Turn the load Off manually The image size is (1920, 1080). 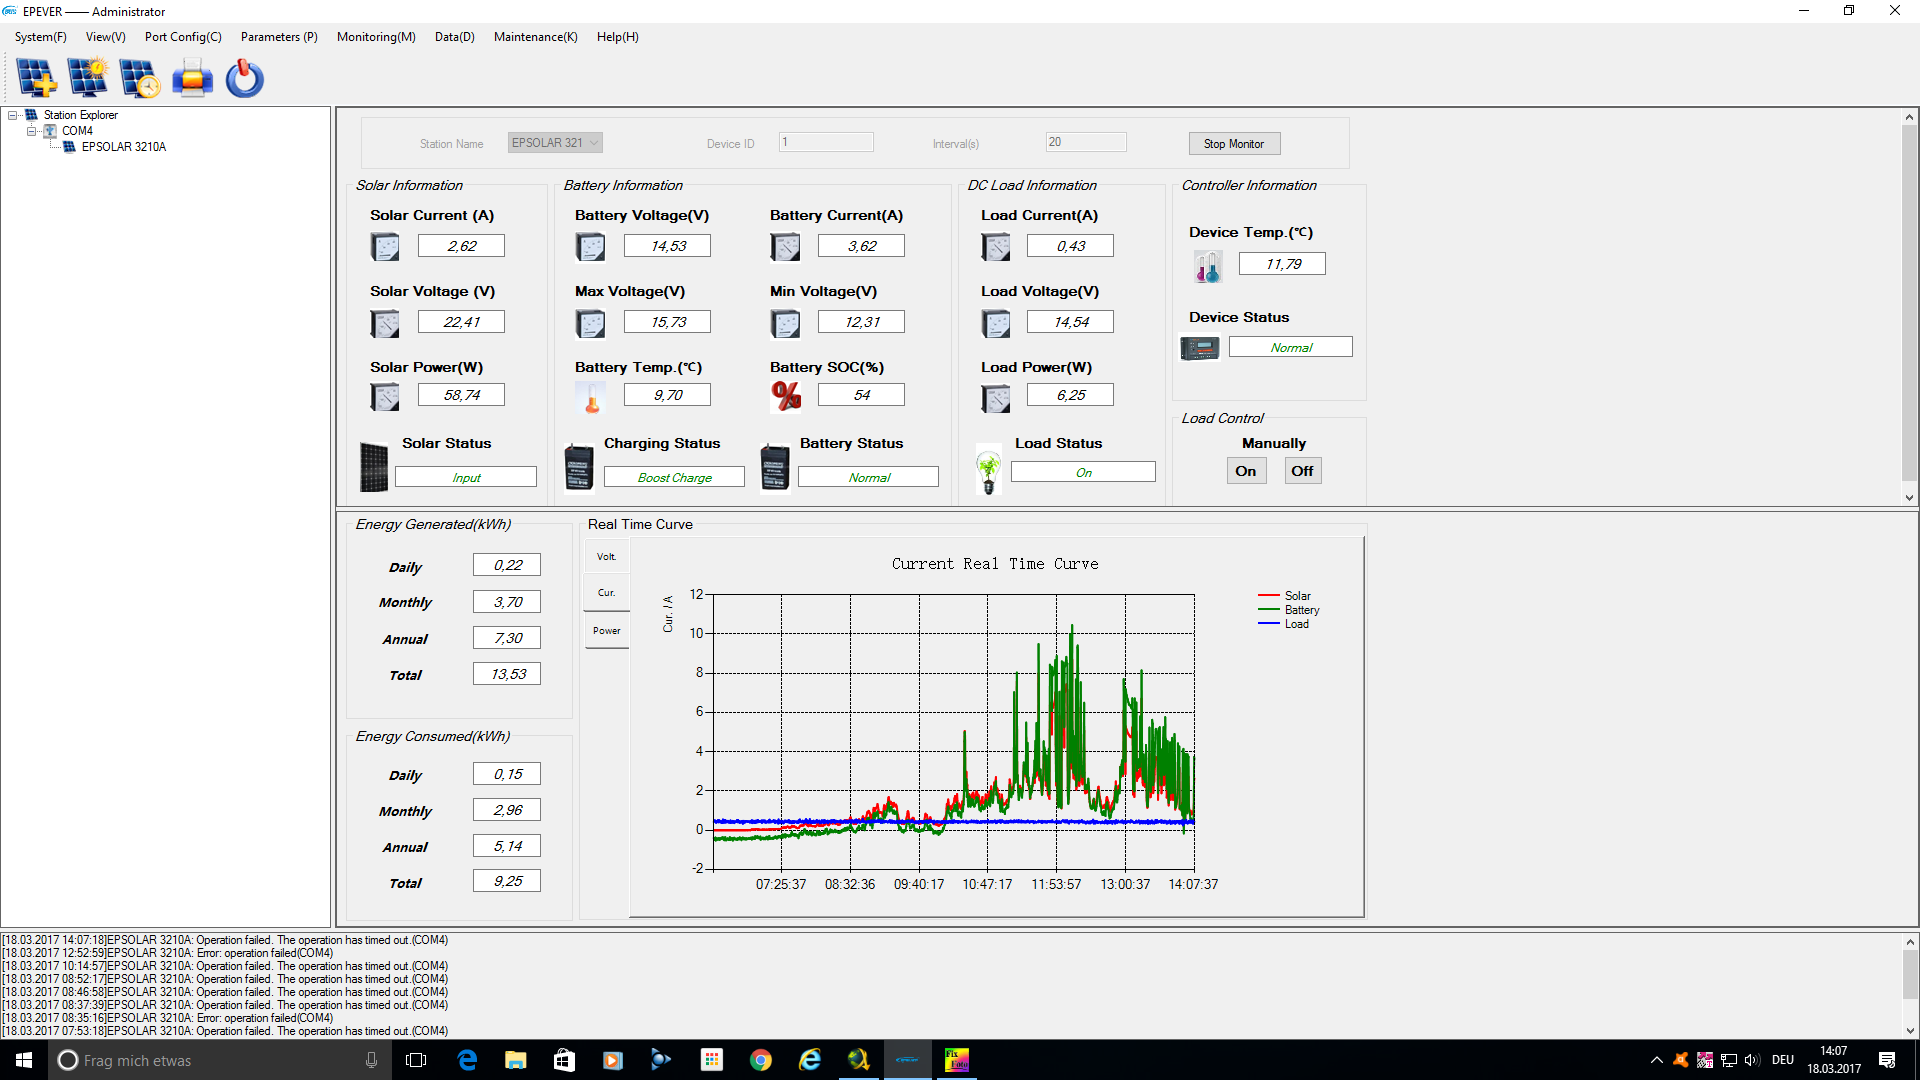click(1301, 471)
